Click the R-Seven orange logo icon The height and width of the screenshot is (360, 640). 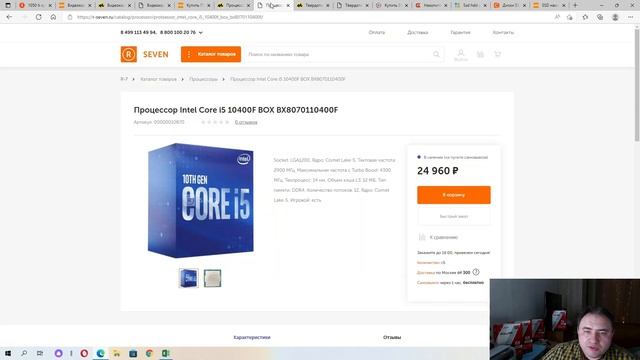(129, 54)
